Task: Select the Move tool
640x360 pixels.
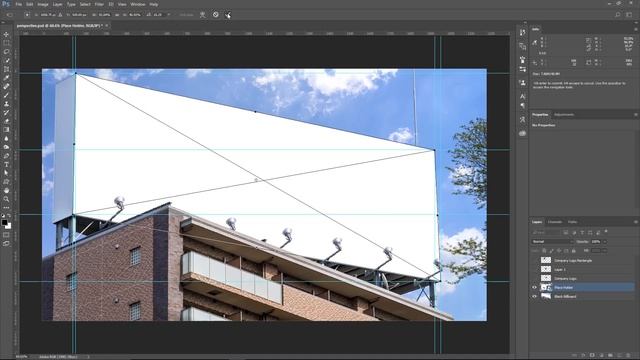Action: [x=6, y=34]
